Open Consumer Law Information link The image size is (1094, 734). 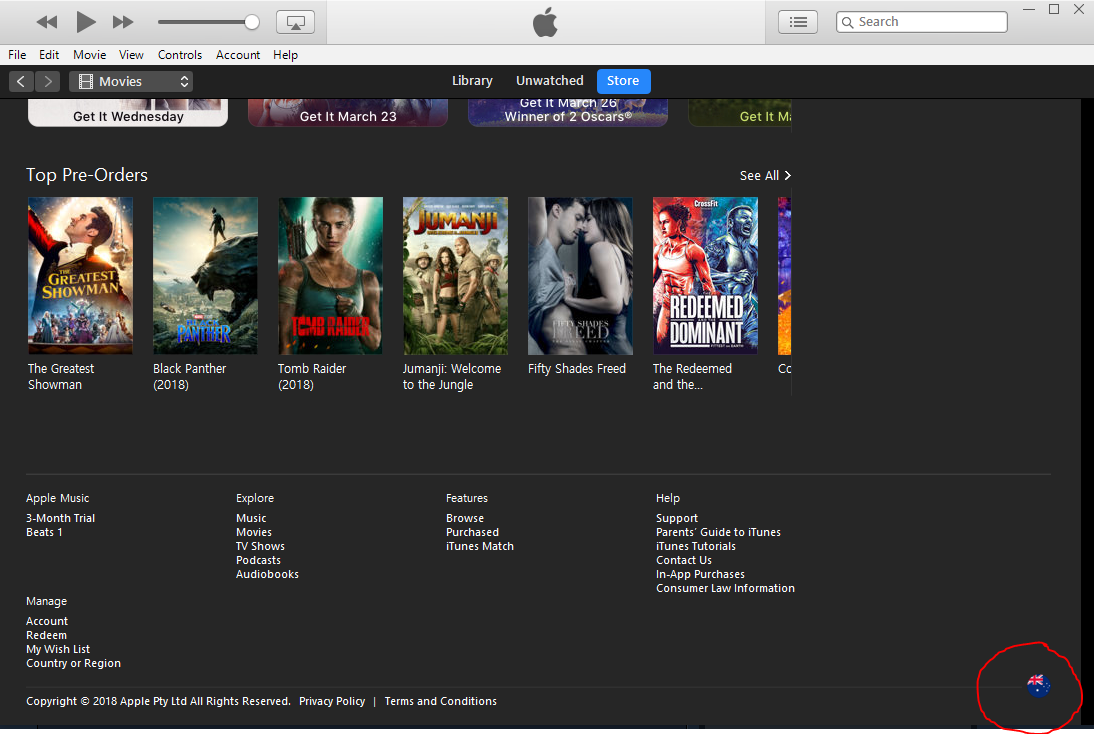pos(726,588)
